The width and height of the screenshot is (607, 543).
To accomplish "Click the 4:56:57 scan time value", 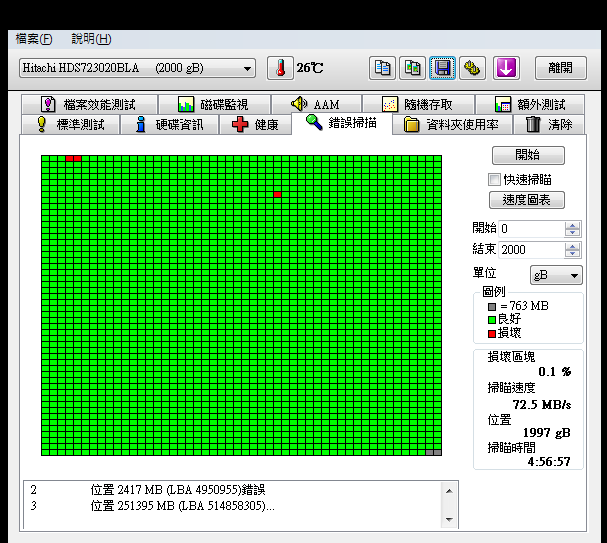I will (549, 461).
